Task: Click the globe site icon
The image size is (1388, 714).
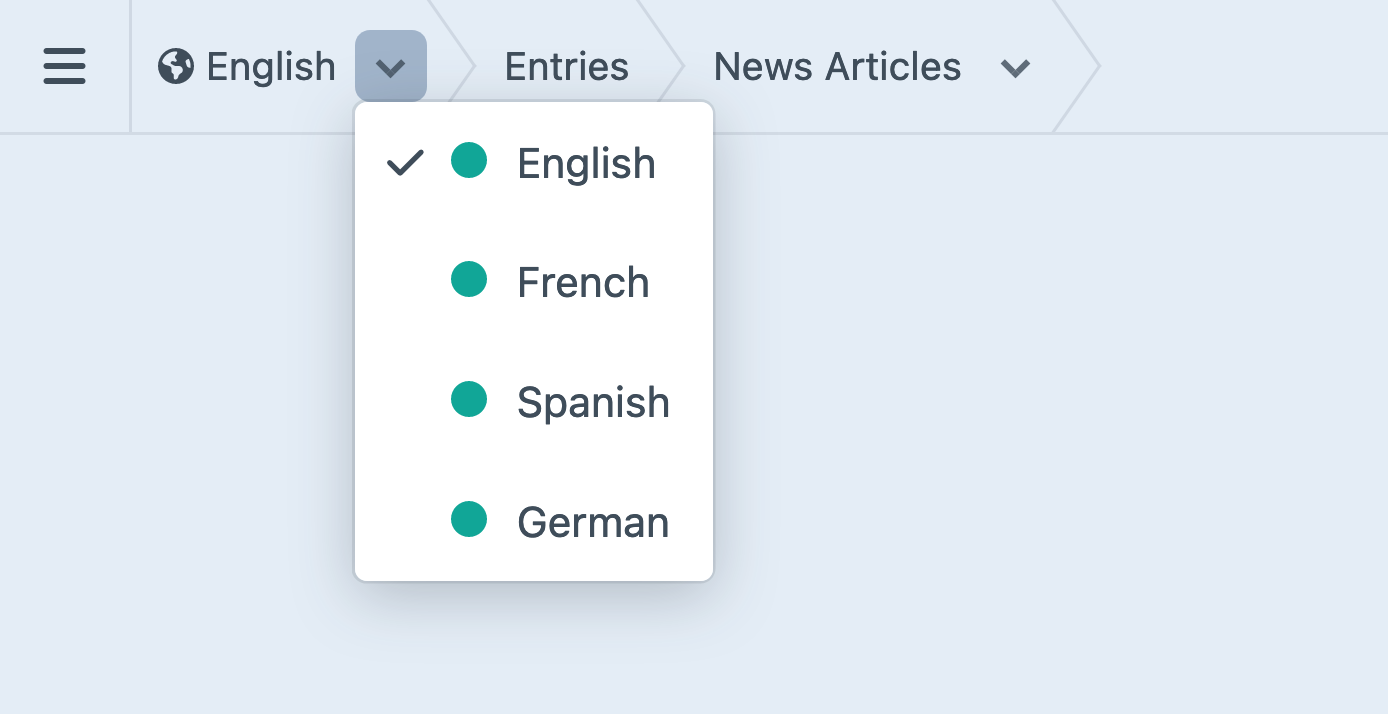Action: pos(176,67)
